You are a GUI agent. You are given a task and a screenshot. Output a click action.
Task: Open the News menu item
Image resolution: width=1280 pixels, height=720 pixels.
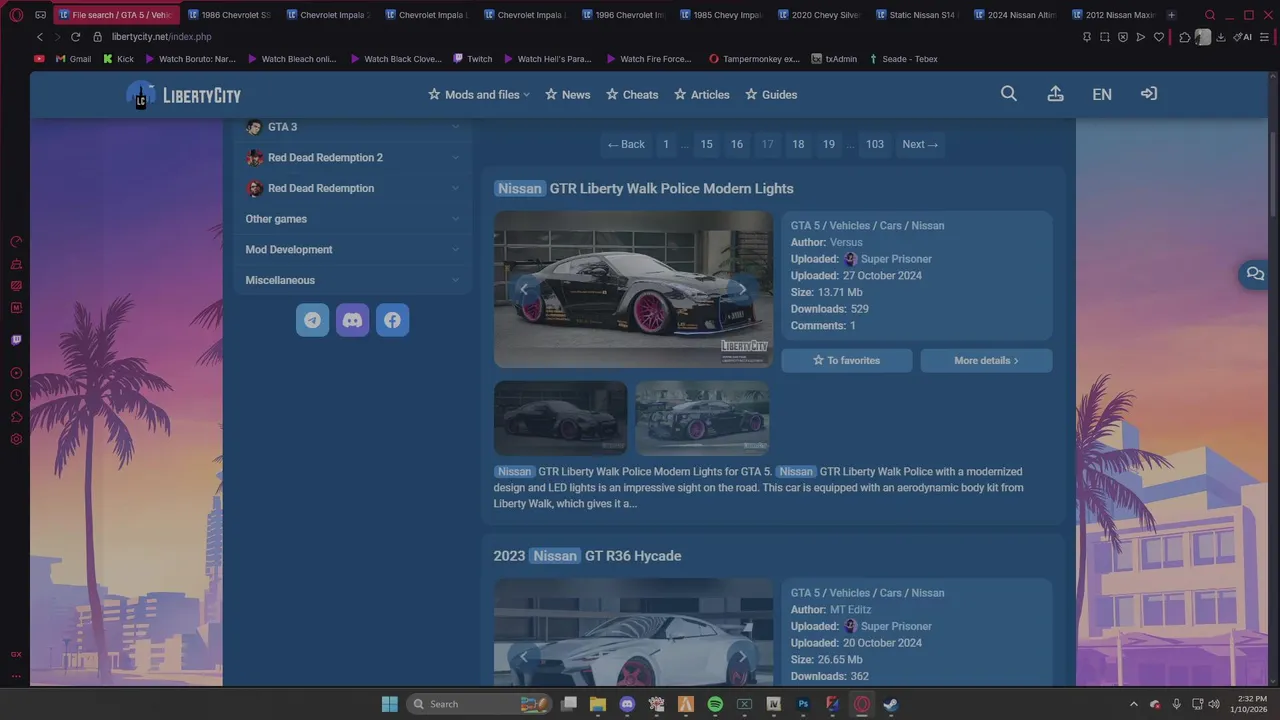click(x=568, y=95)
